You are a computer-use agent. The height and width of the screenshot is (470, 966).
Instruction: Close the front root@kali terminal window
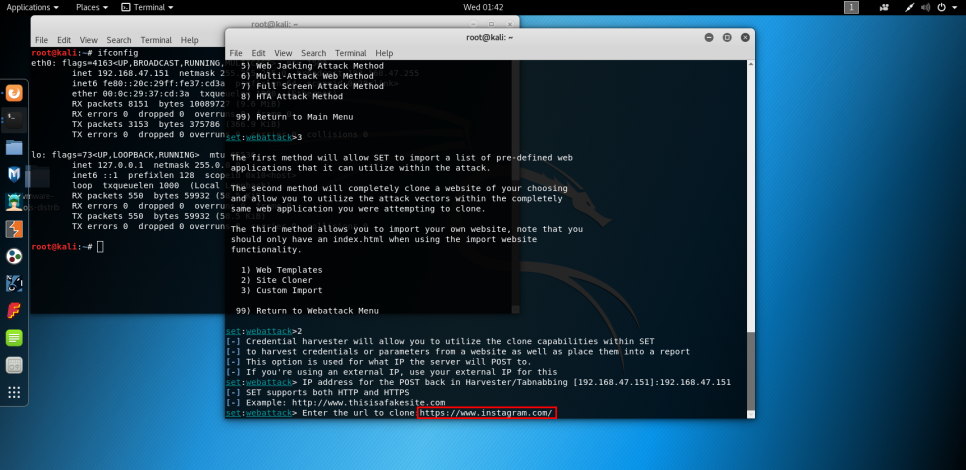pyautogui.click(x=745, y=37)
